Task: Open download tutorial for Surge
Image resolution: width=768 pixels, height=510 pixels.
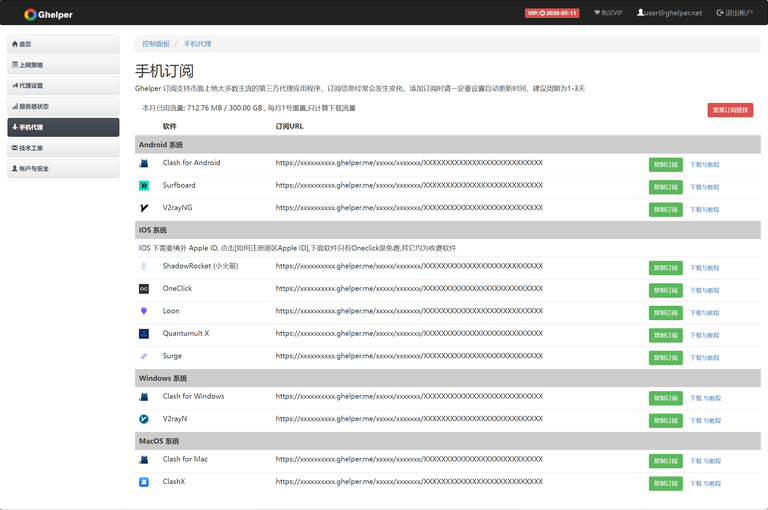Action: click(x=704, y=358)
